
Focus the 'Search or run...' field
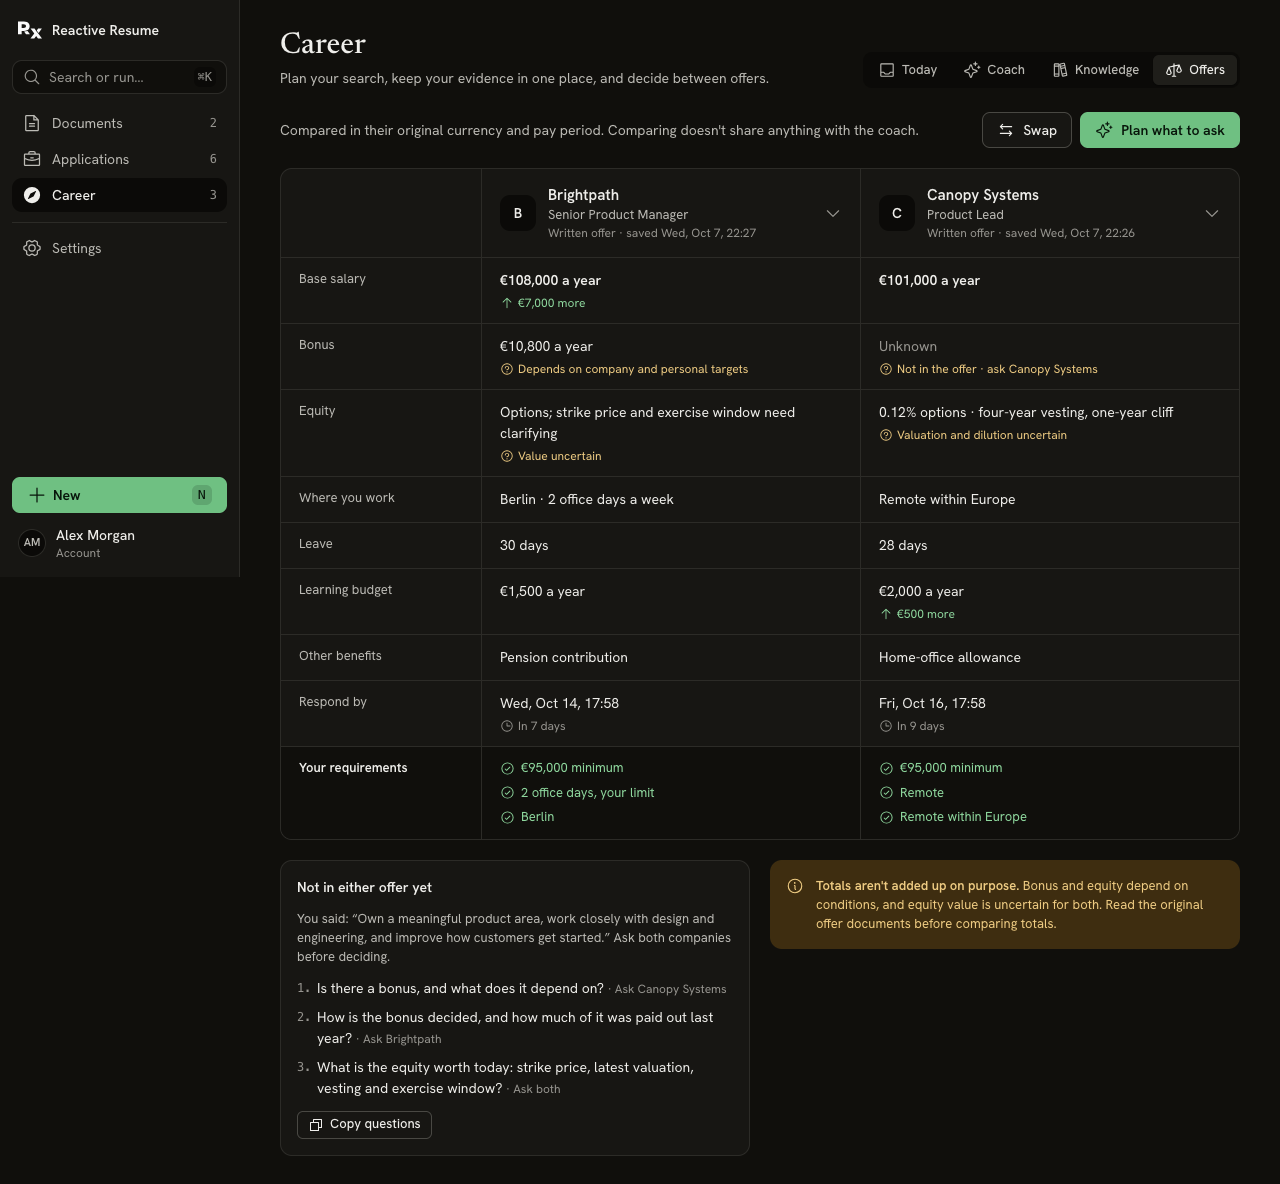point(119,77)
